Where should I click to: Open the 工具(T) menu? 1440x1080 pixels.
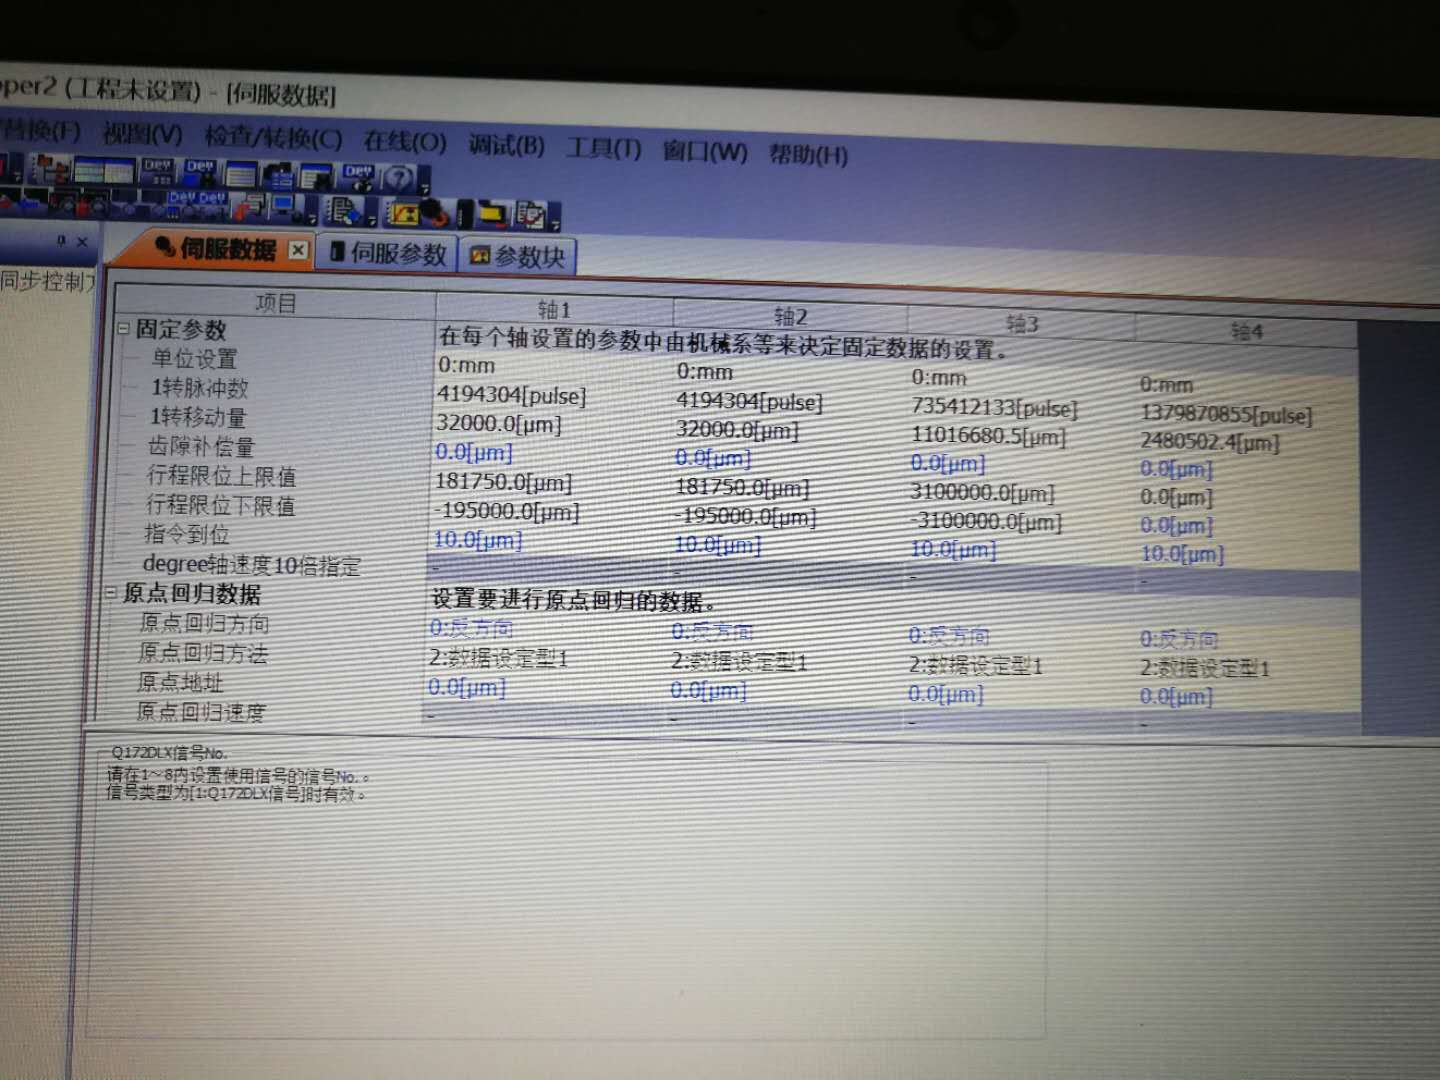tap(603, 149)
